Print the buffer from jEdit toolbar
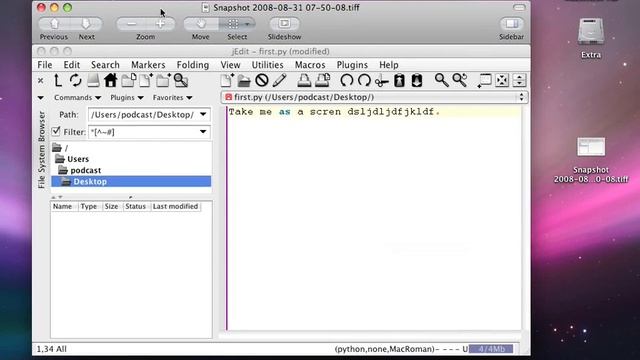This screenshot has width=640, height=360. click(304, 80)
